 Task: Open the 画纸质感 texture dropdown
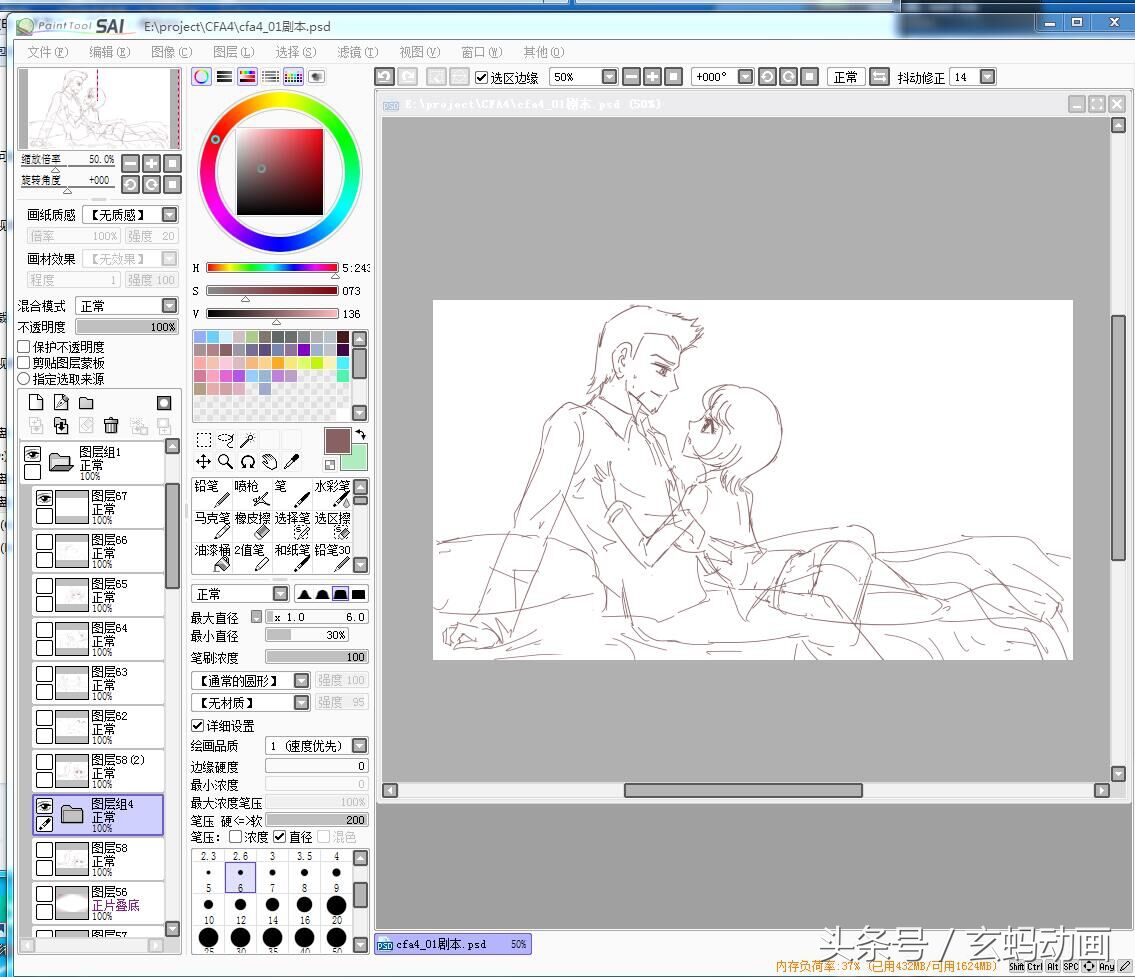169,215
